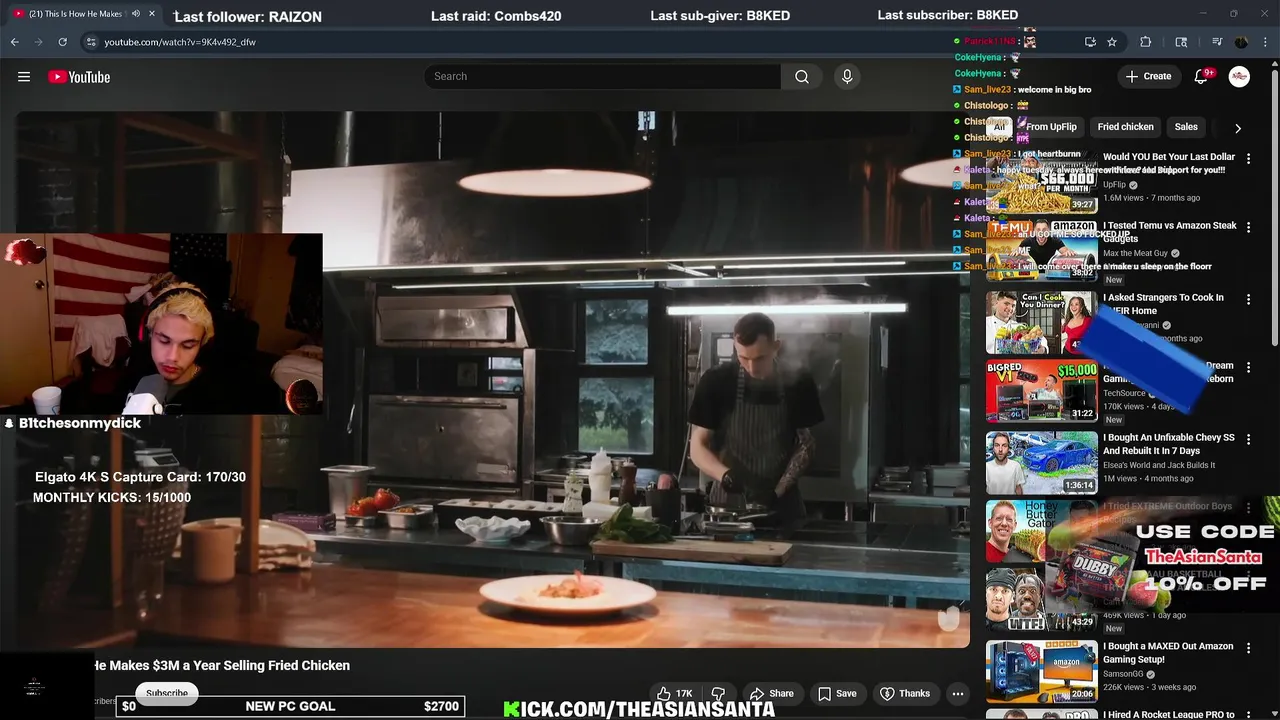The image size is (1280, 720).
Task: Click the Share button
Action: pos(772,693)
